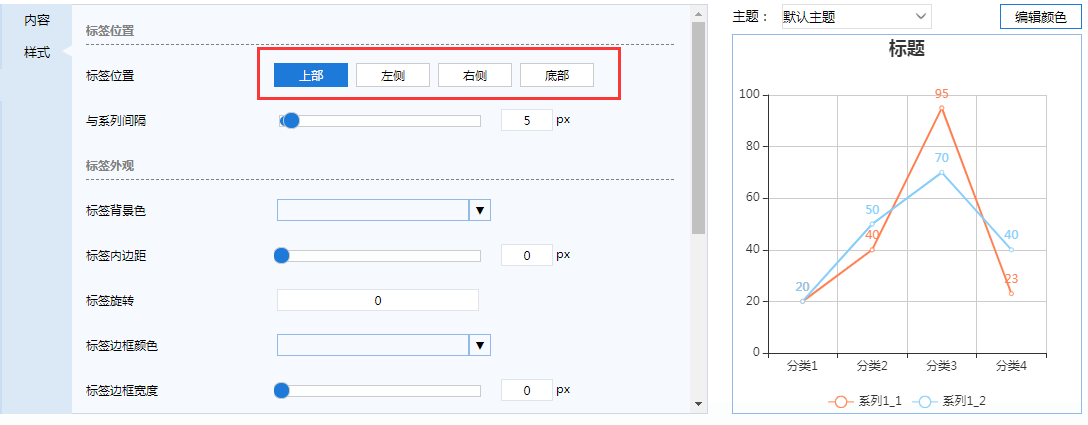Click the 标签边框宽度 slider handle
The width and height of the screenshot is (1088, 425).
282,390
